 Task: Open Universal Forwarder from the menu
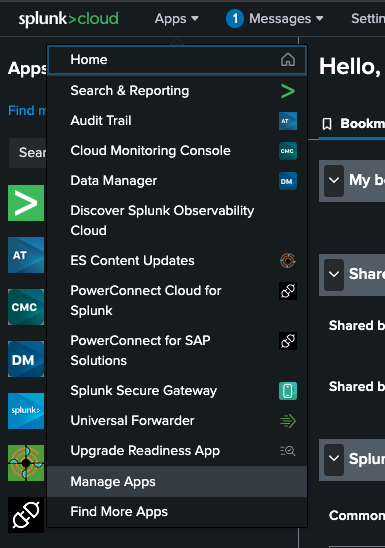click(177, 421)
